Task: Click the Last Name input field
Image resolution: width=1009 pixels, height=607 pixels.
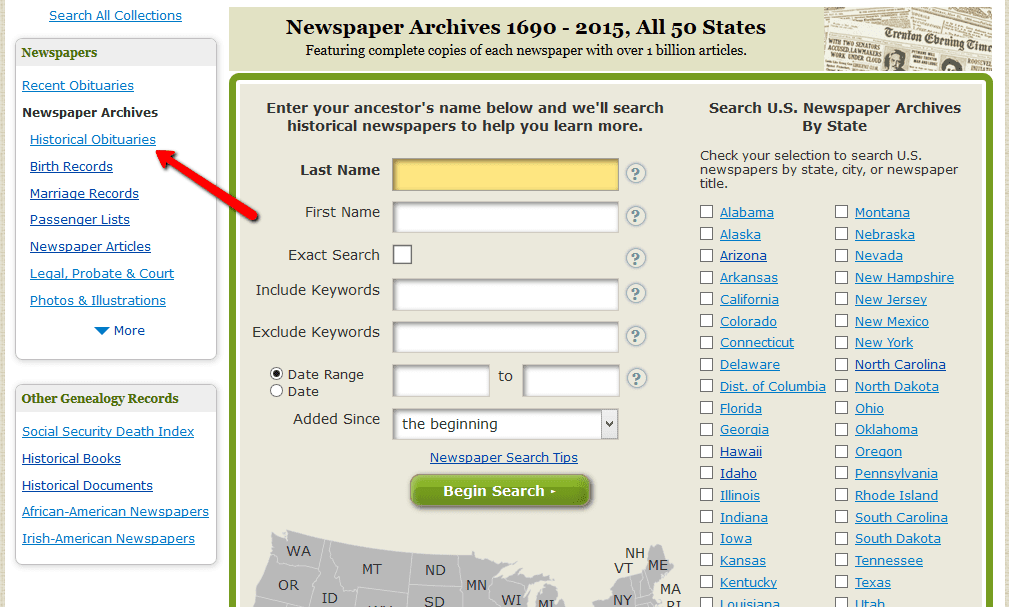Action: (505, 174)
